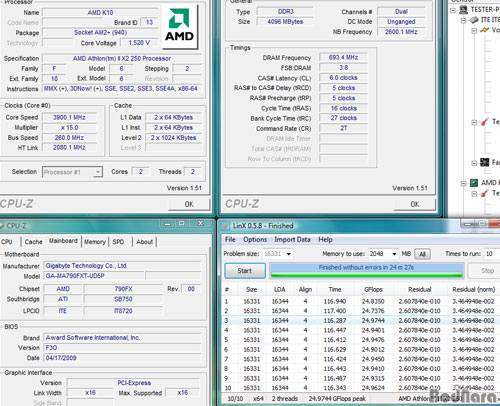Collapse the temperatures branch under the AMD node
Viewport: 500px width, 406px height.
pyautogui.click(x=474, y=194)
